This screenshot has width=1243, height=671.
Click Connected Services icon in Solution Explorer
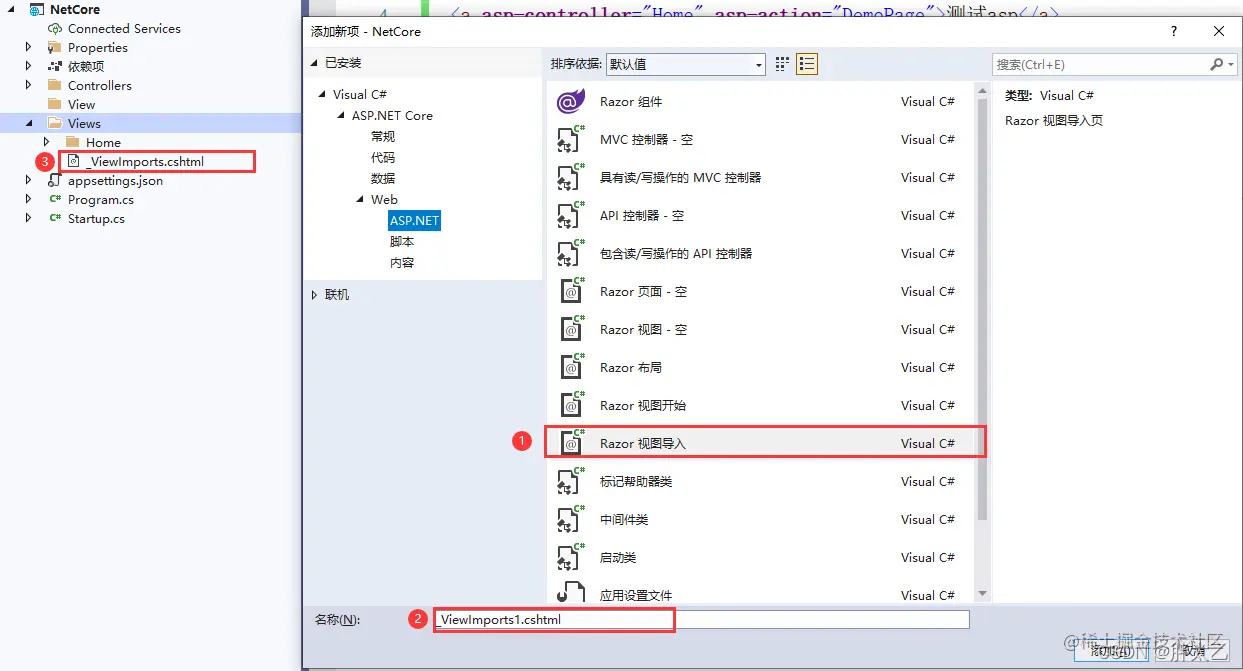(55, 28)
